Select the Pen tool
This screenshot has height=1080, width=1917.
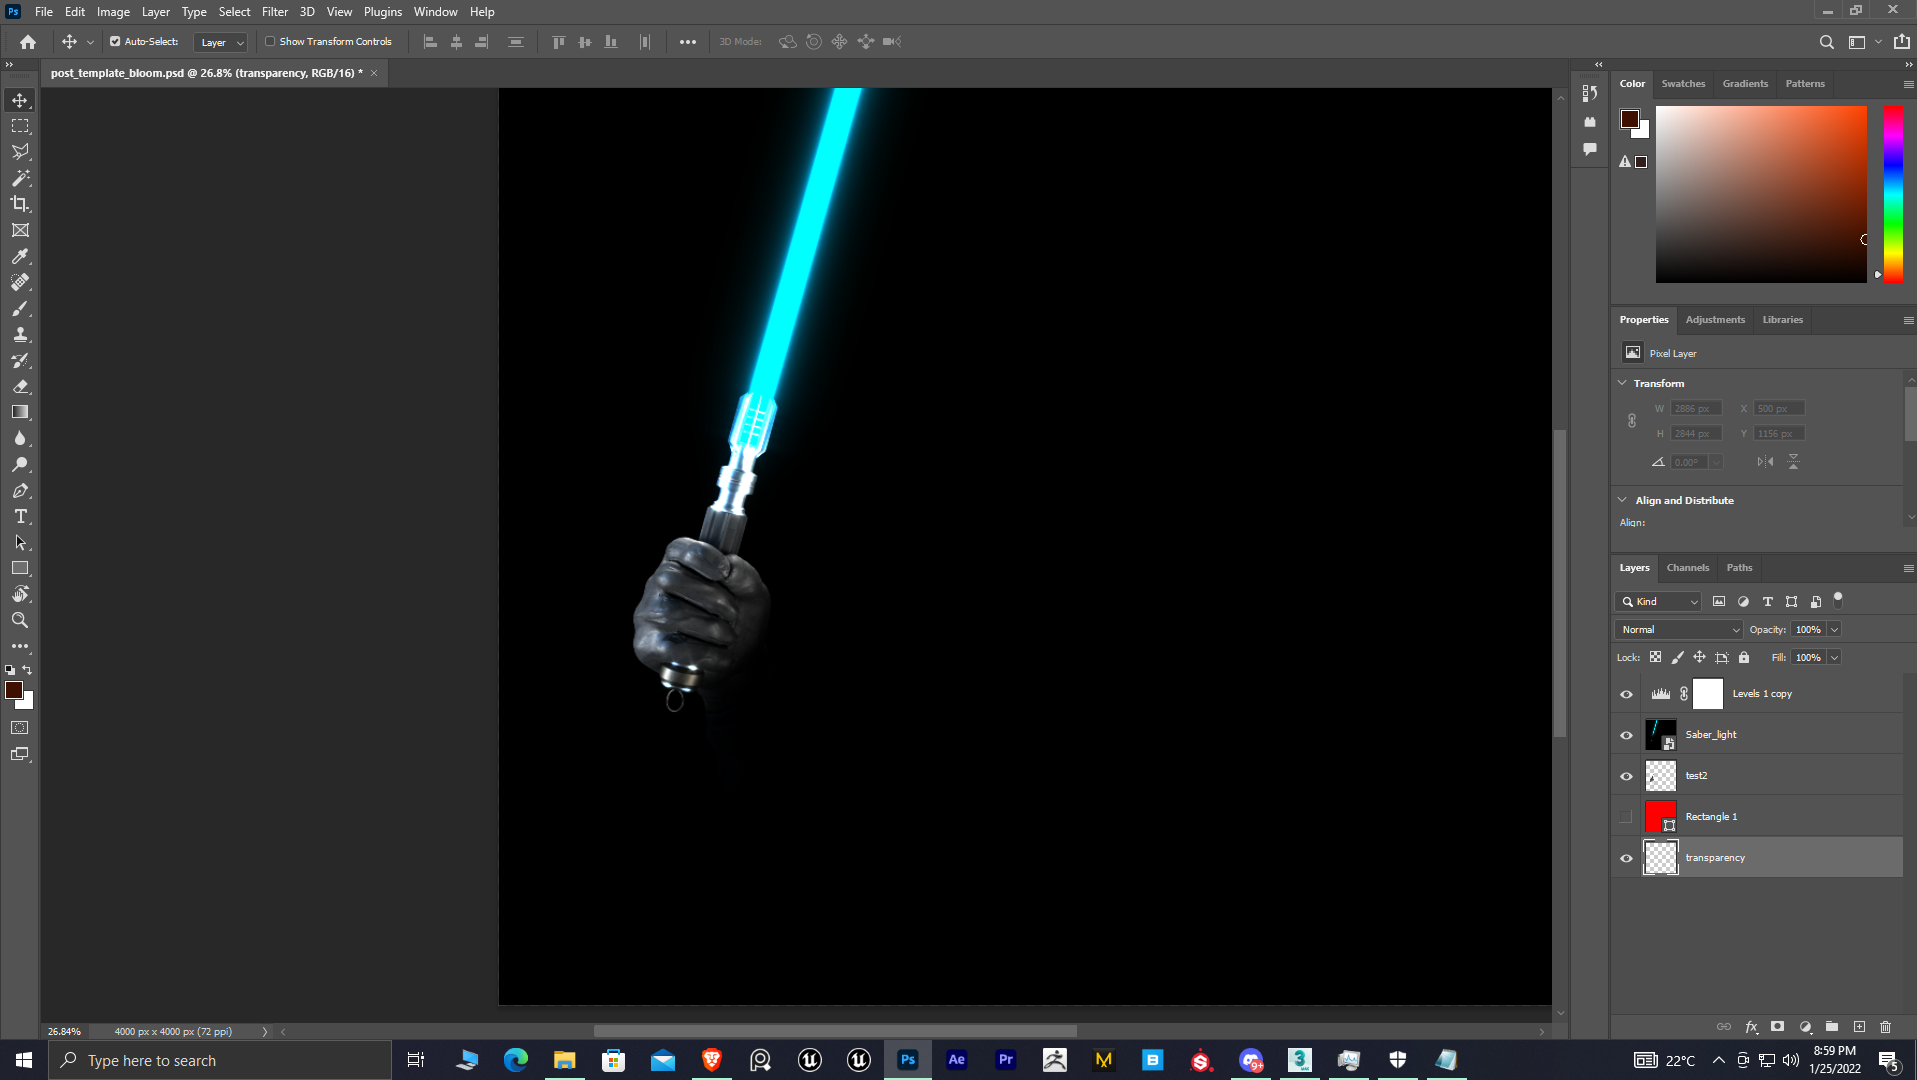pyautogui.click(x=20, y=490)
